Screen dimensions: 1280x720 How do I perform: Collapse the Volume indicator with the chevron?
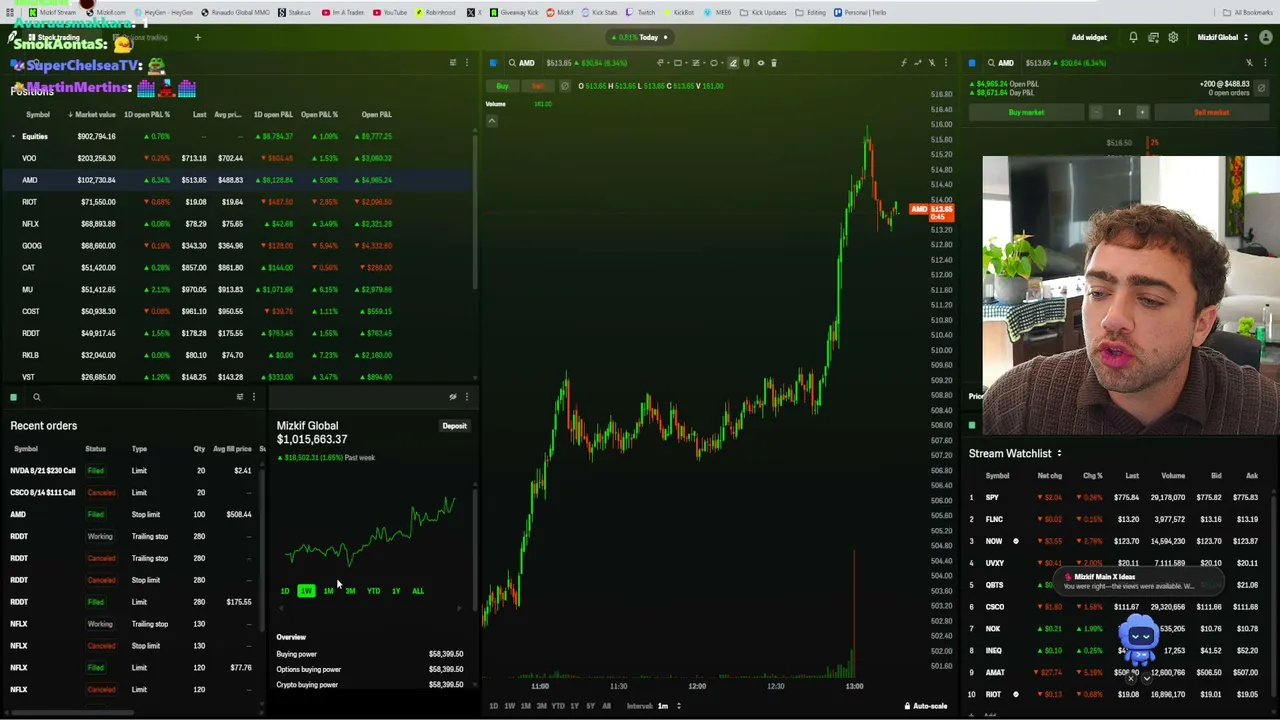(491, 121)
